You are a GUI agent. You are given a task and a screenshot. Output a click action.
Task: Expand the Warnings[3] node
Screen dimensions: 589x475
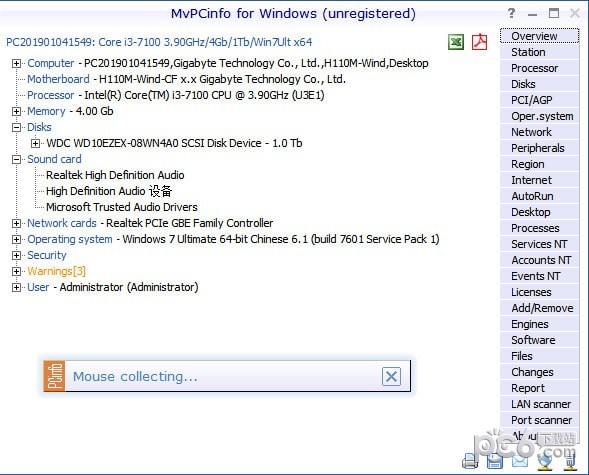coord(16,271)
